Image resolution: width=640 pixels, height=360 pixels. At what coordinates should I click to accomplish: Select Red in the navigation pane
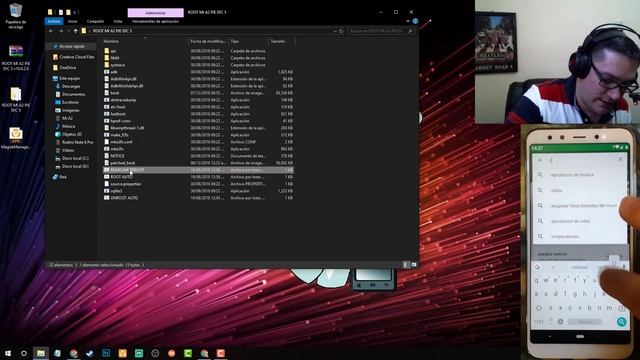(x=60, y=177)
